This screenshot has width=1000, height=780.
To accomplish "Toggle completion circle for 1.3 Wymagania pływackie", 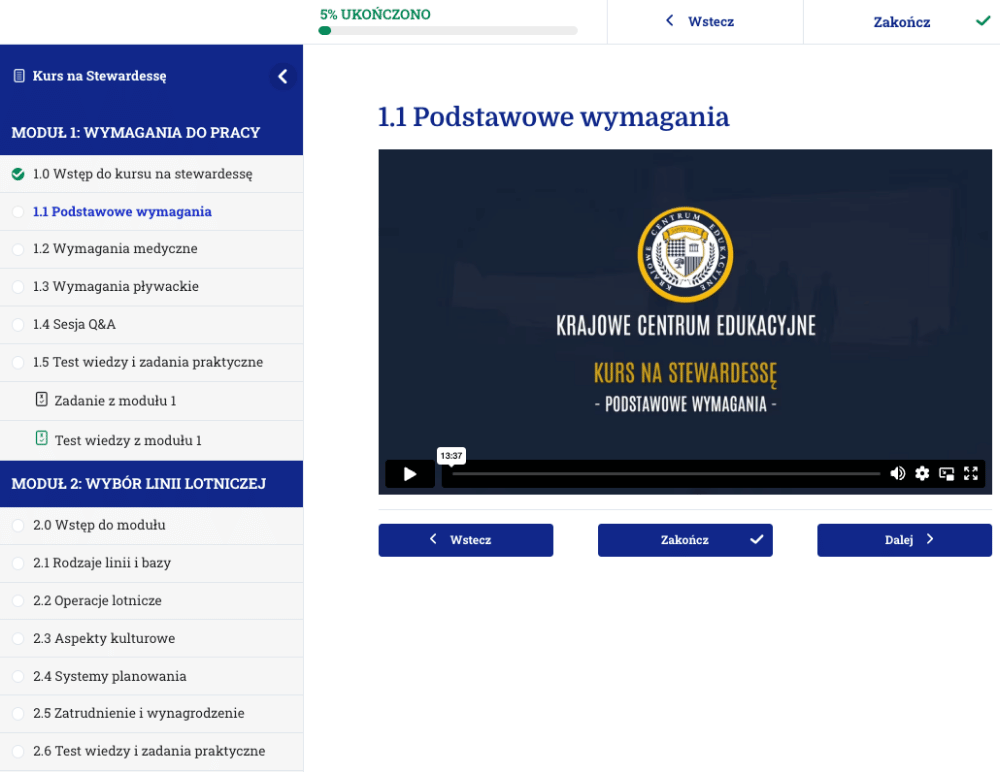I will click(x=18, y=287).
